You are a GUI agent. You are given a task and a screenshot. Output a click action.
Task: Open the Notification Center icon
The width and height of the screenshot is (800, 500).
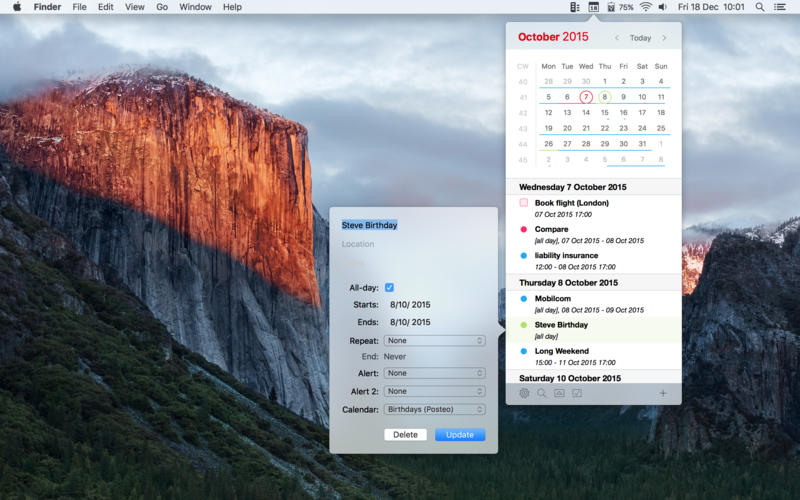click(780, 7)
